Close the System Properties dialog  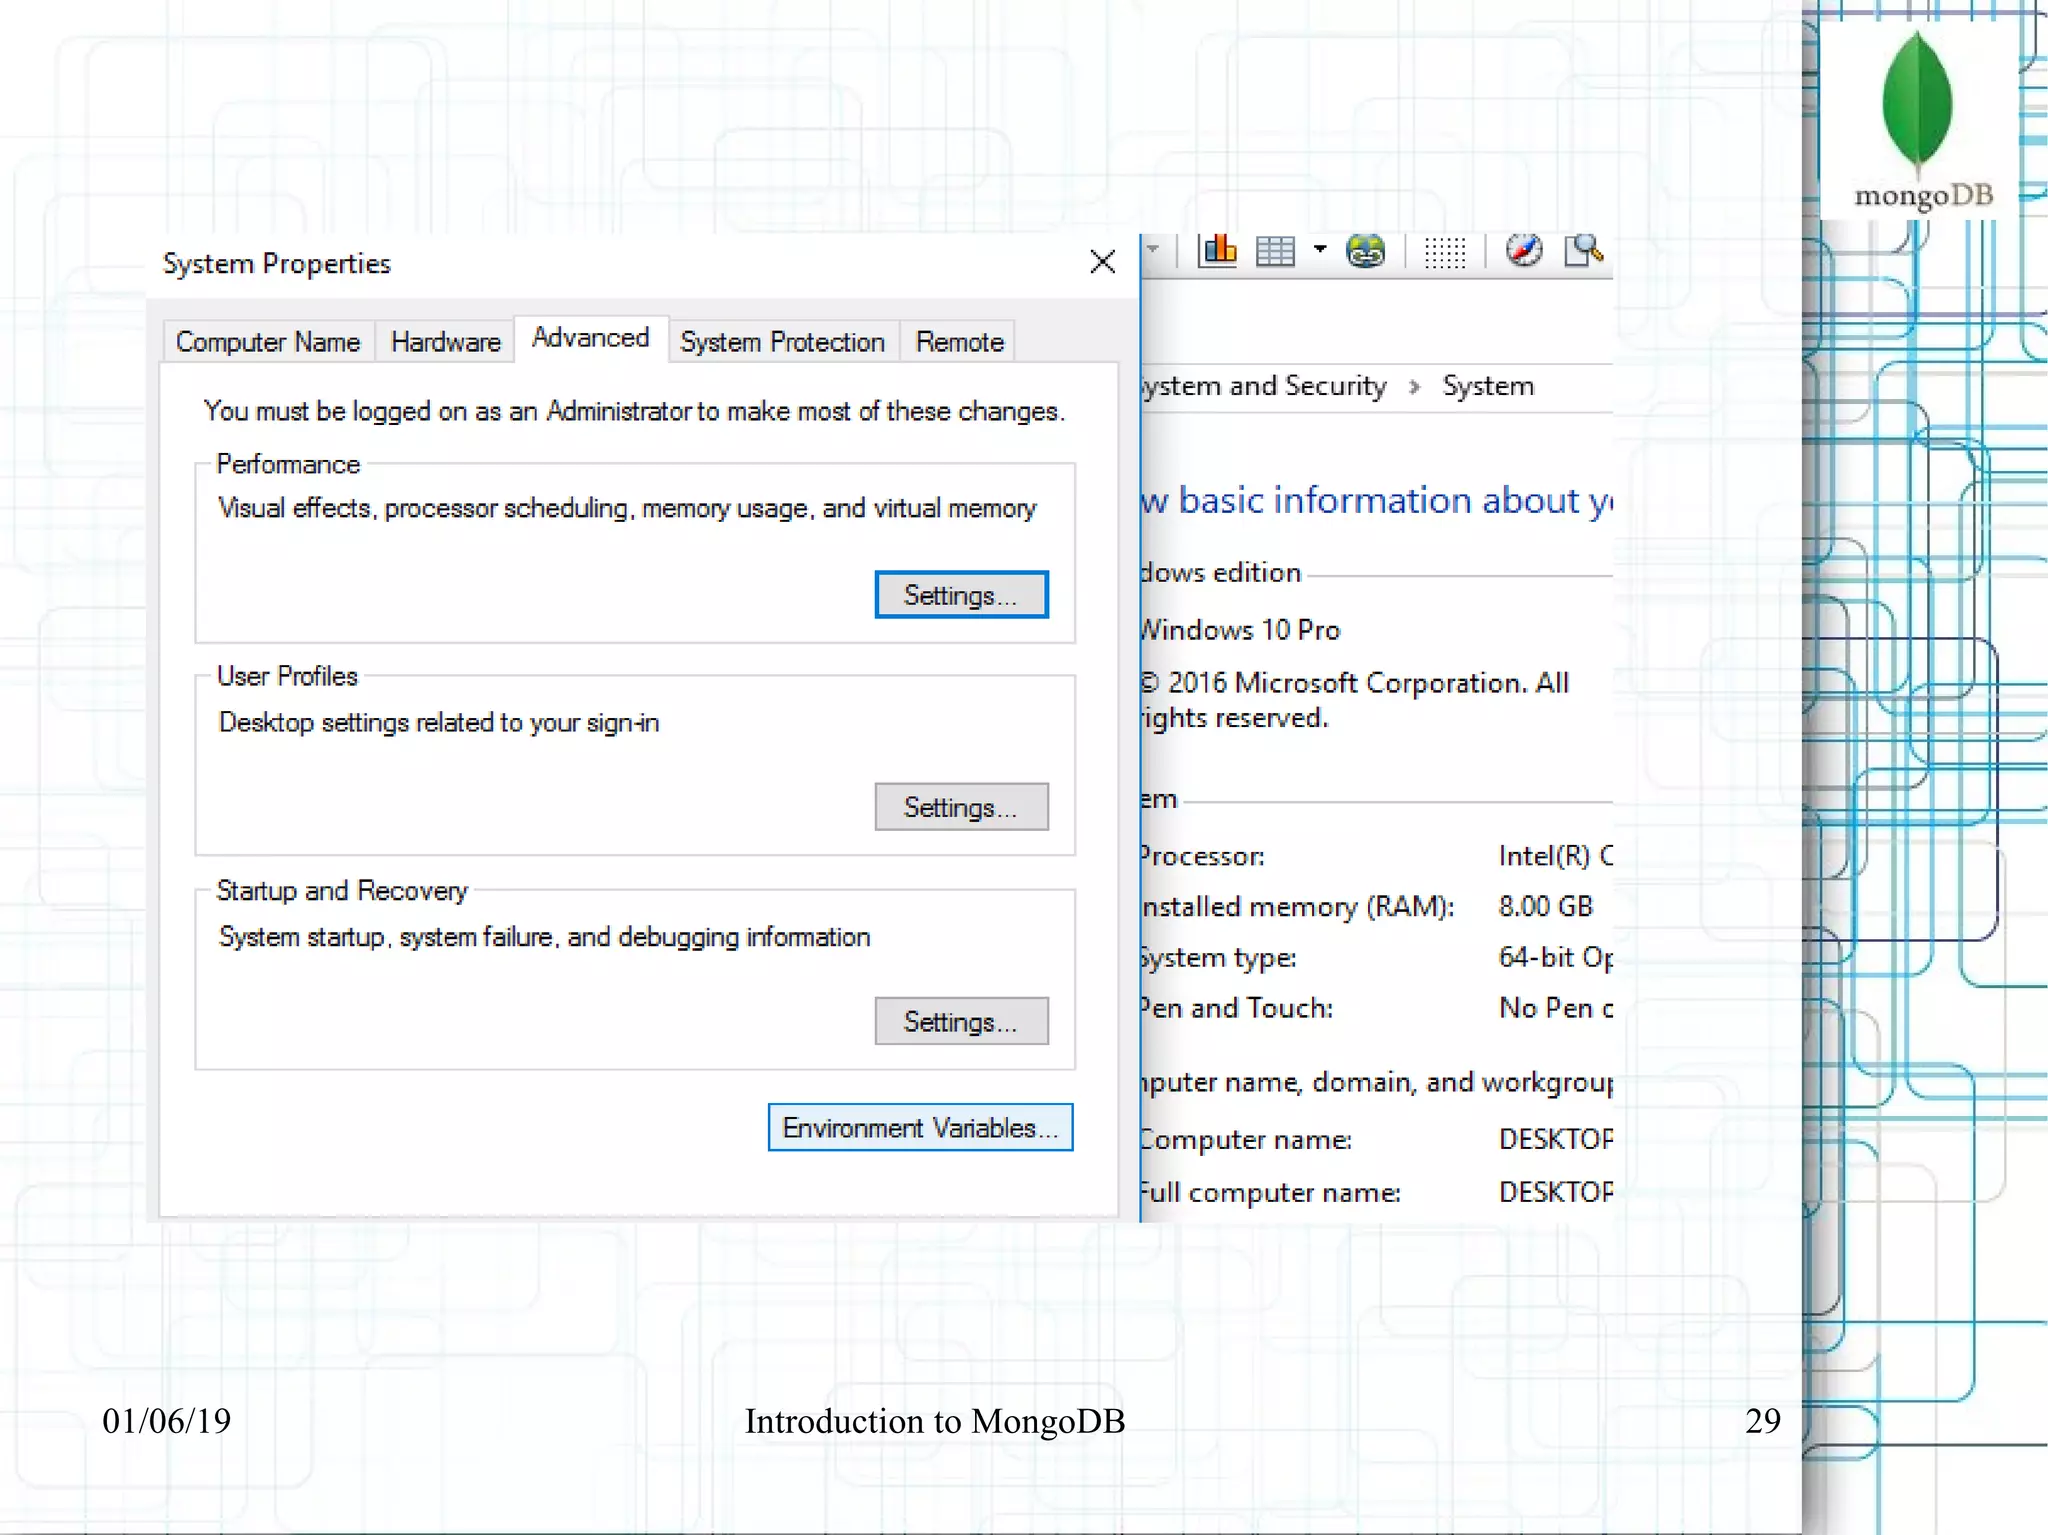(1102, 262)
